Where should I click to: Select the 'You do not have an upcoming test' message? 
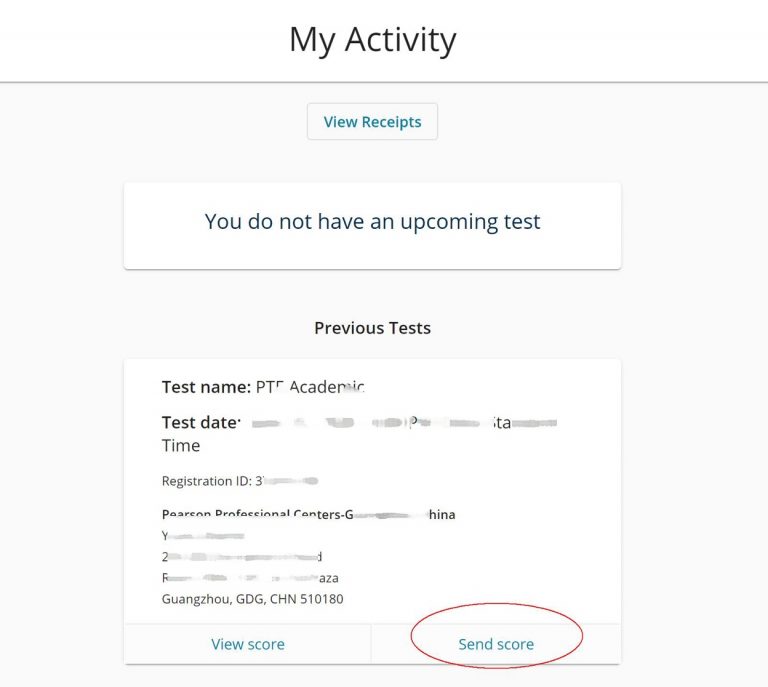pos(372,222)
